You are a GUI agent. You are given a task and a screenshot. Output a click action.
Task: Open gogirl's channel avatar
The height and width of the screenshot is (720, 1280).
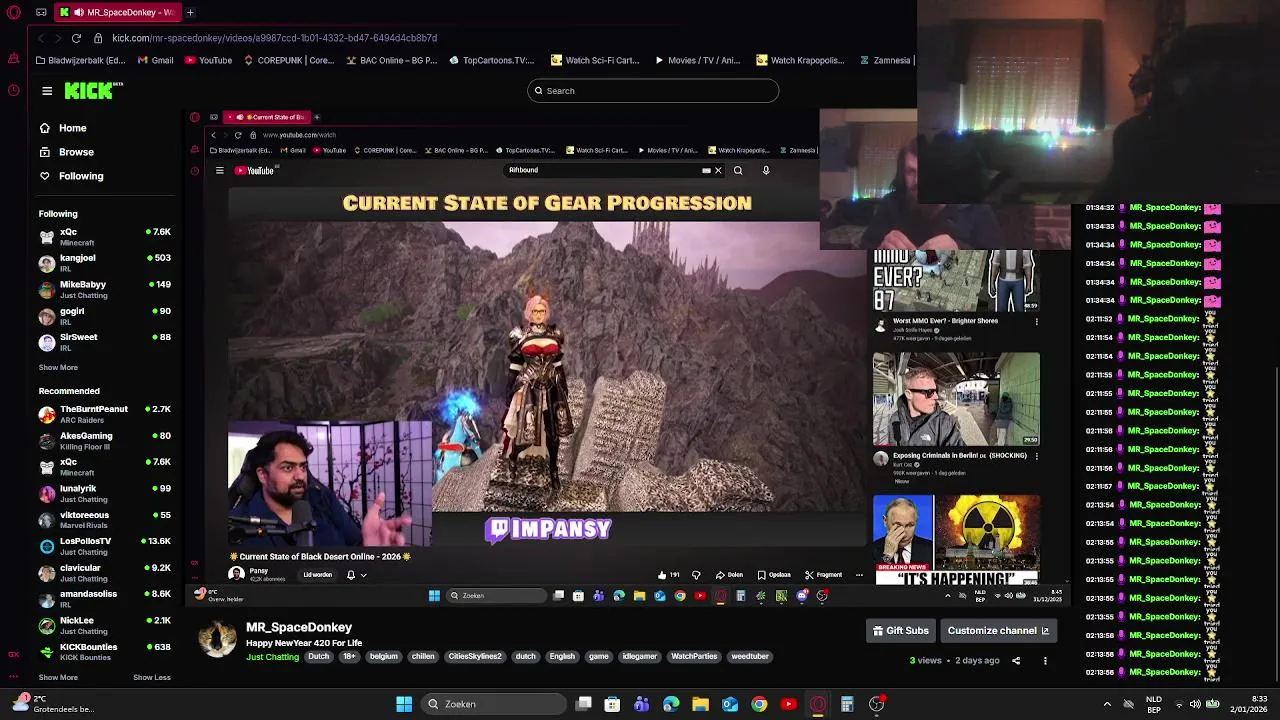click(x=47, y=316)
